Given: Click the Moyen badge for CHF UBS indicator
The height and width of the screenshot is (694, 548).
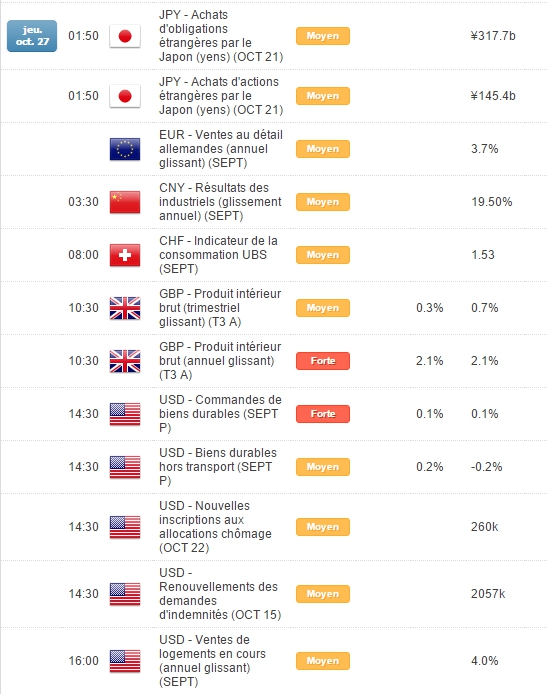Looking at the screenshot, I should (323, 255).
